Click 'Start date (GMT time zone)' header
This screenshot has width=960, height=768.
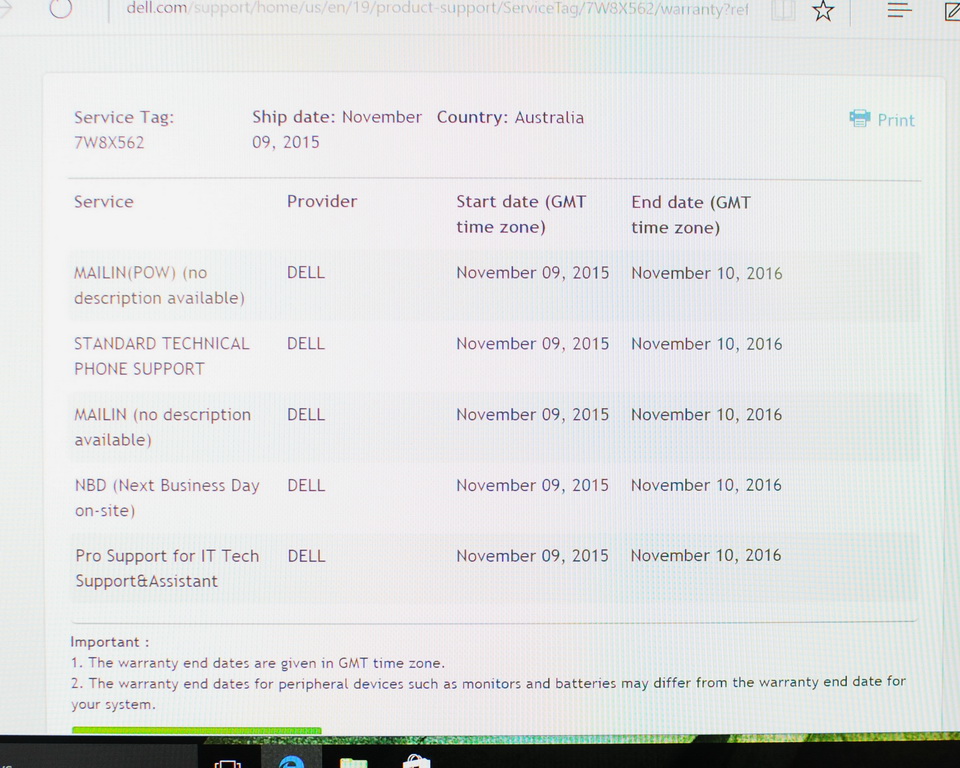point(521,214)
